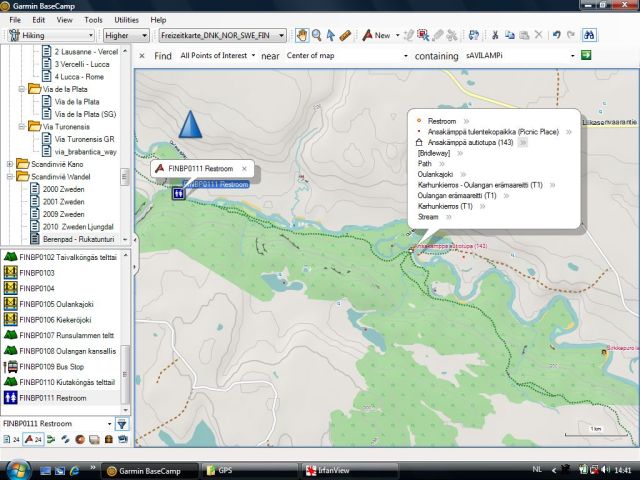The image size is (640, 480).
Task: Open the Freizeitkarte map product dropdown
Action: pyautogui.click(x=222, y=35)
